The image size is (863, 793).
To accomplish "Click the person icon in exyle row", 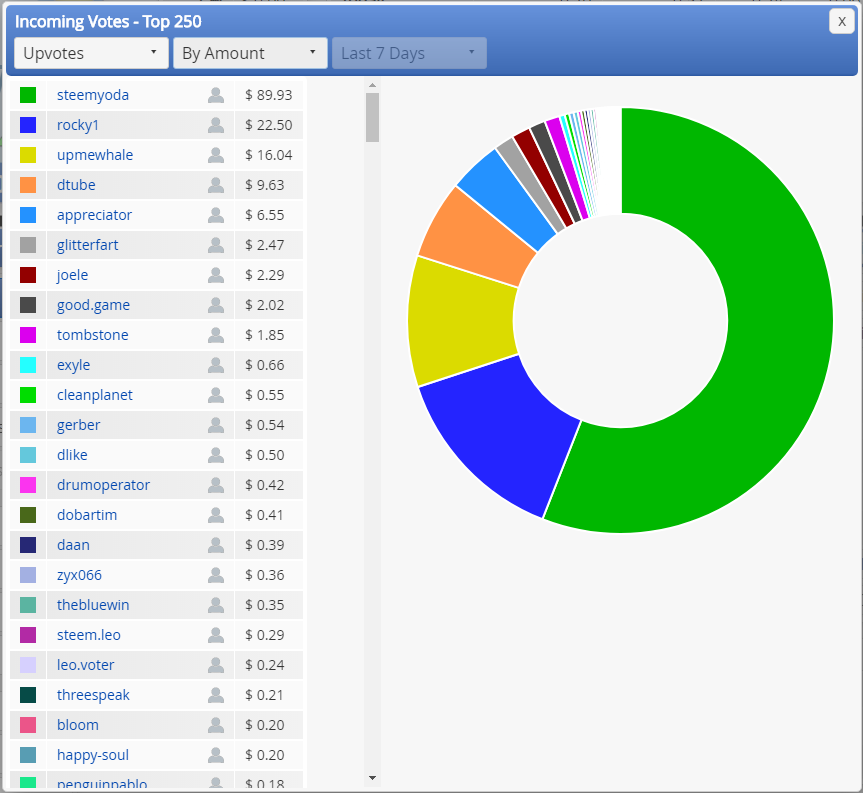I will click(216, 365).
